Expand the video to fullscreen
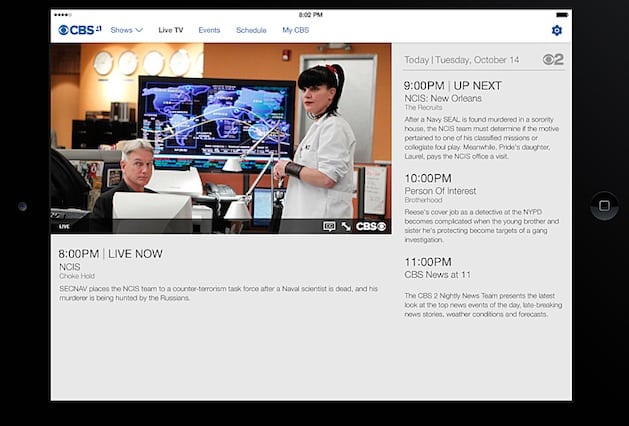Viewport: 629px width, 426px height. 346,227
